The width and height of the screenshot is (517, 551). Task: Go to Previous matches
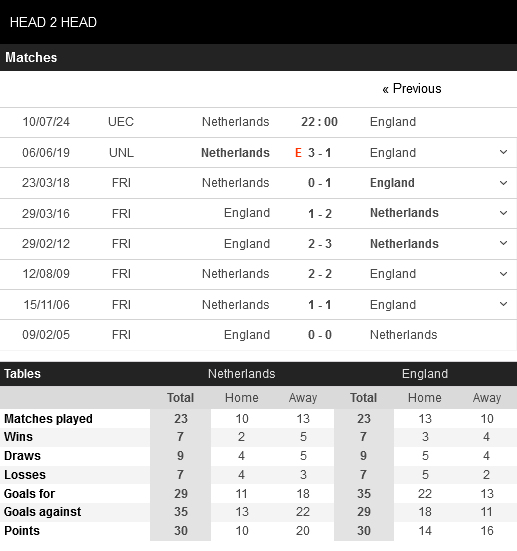click(412, 89)
